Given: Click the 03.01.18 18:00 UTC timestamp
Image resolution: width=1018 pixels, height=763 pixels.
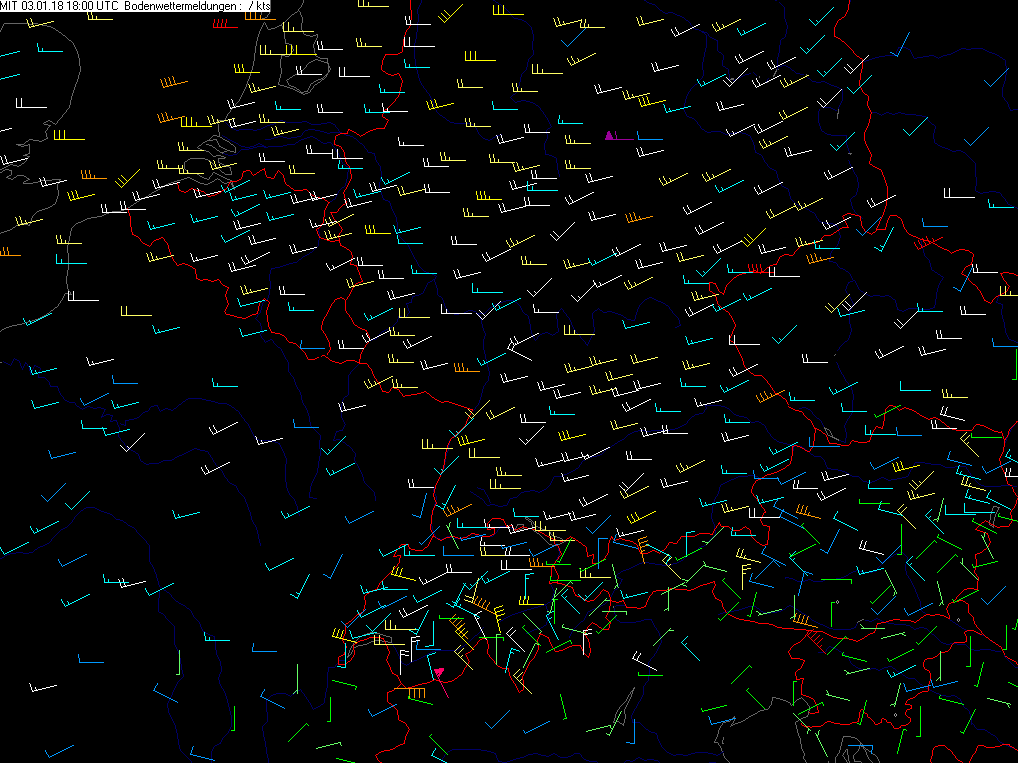Looking at the screenshot, I should point(70,6).
